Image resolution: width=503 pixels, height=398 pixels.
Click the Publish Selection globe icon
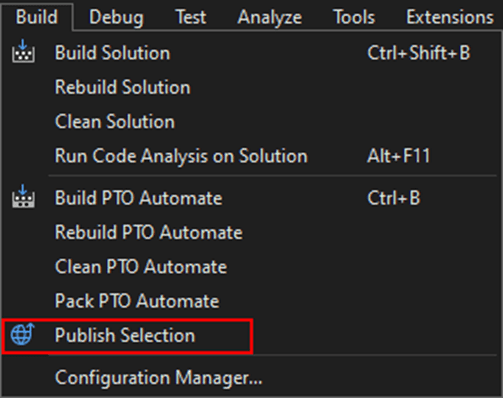22,334
